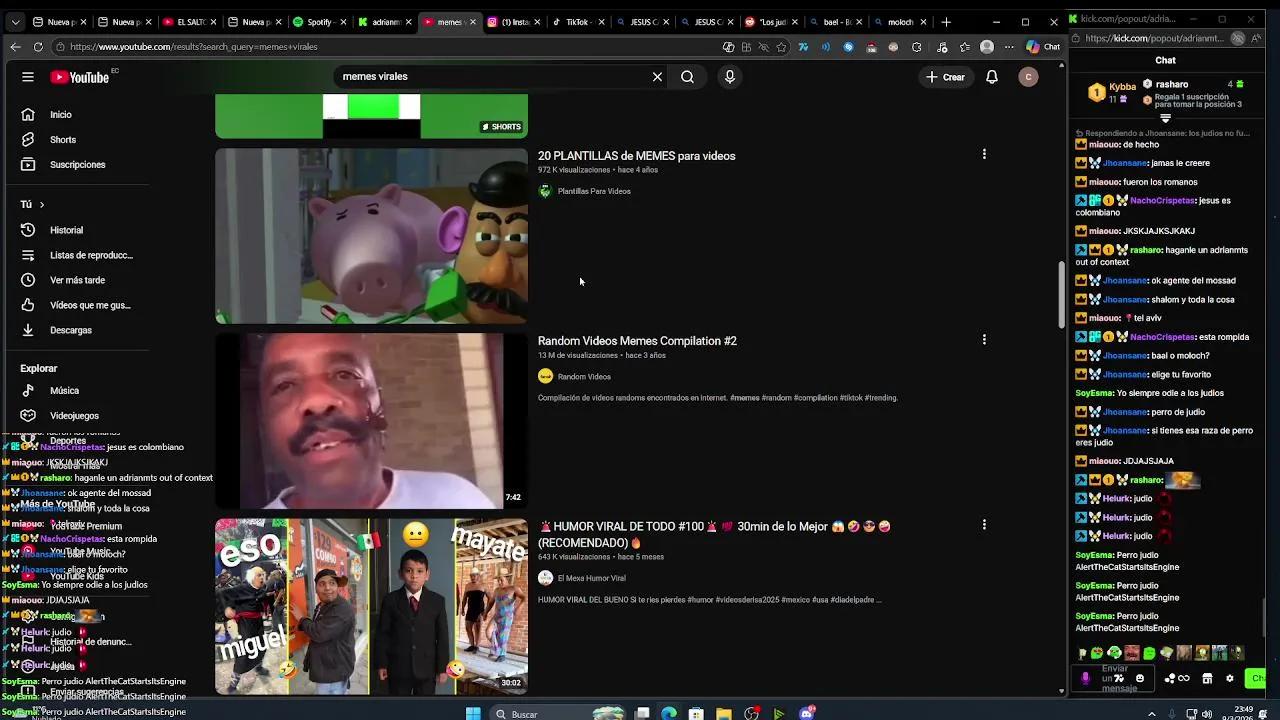1280x720 pixels.
Task: Click the green SHORTS thumbnail at top
Action: [371, 116]
